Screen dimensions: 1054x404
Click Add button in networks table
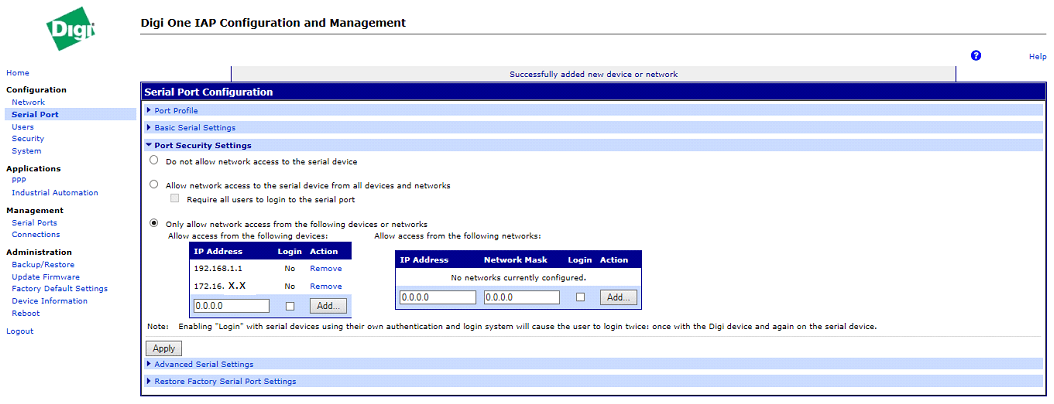point(618,297)
